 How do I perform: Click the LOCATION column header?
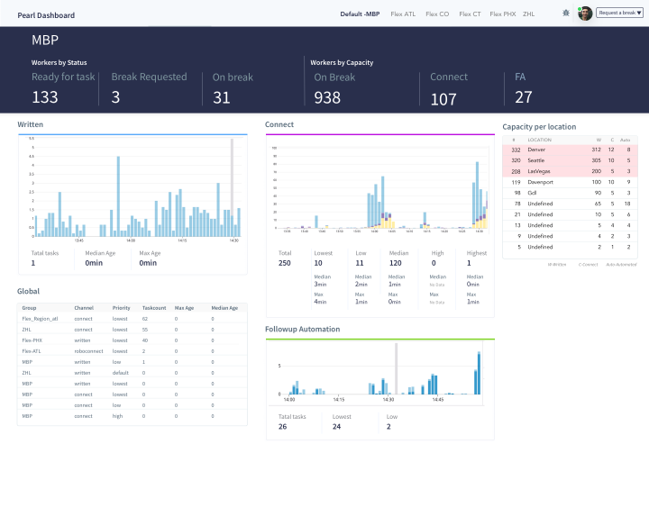point(541,140)
